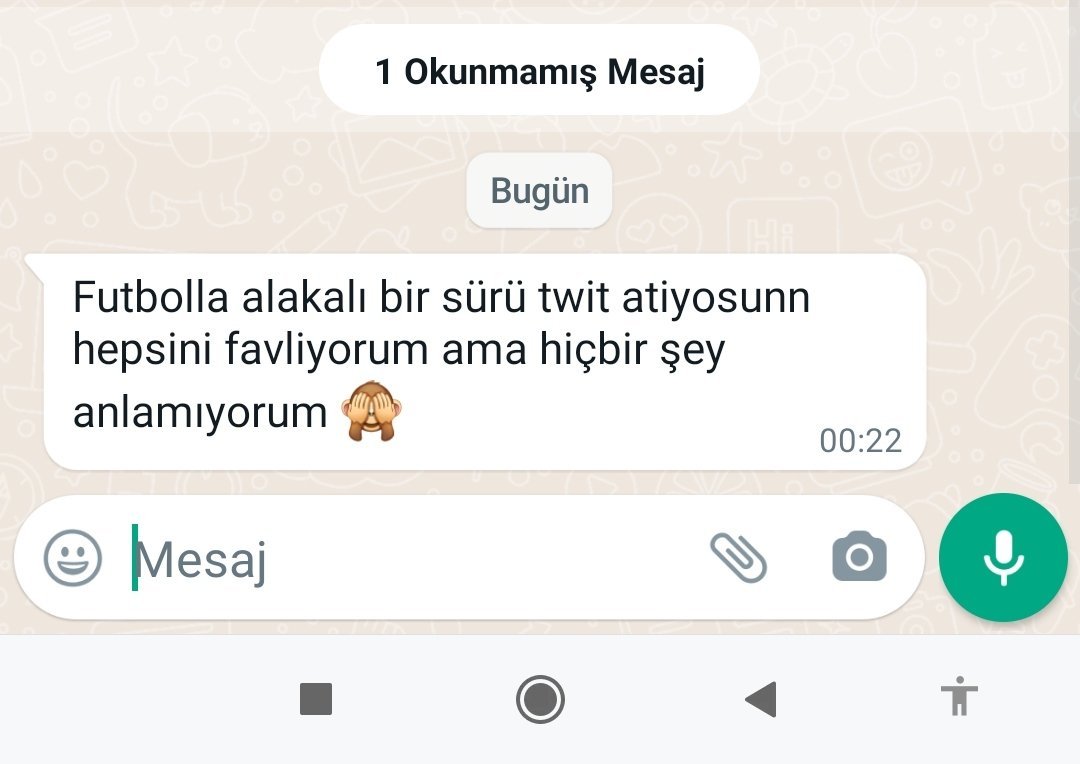The width and height of the screenshot is (1080, 764).
Task: Tap the word 'anlamıyorum' in the bubble
Action: coord(200,413)
